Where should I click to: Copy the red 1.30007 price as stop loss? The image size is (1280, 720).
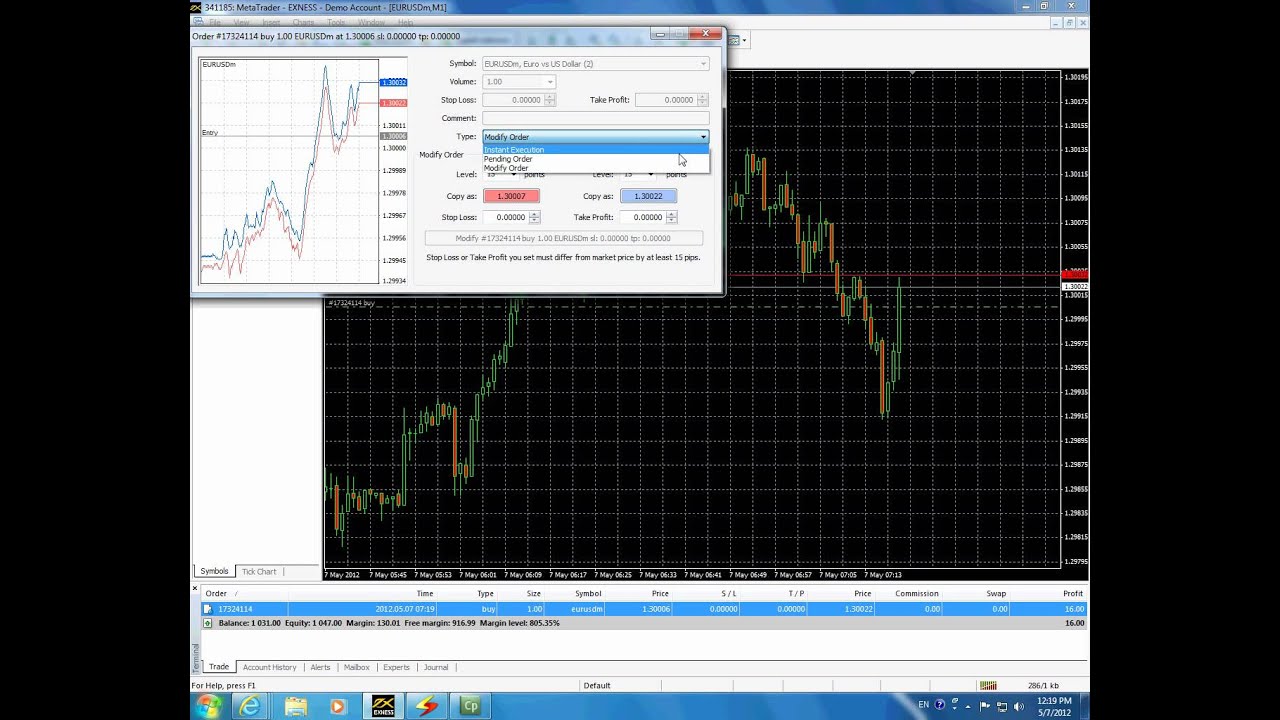[x=511, y=196]
